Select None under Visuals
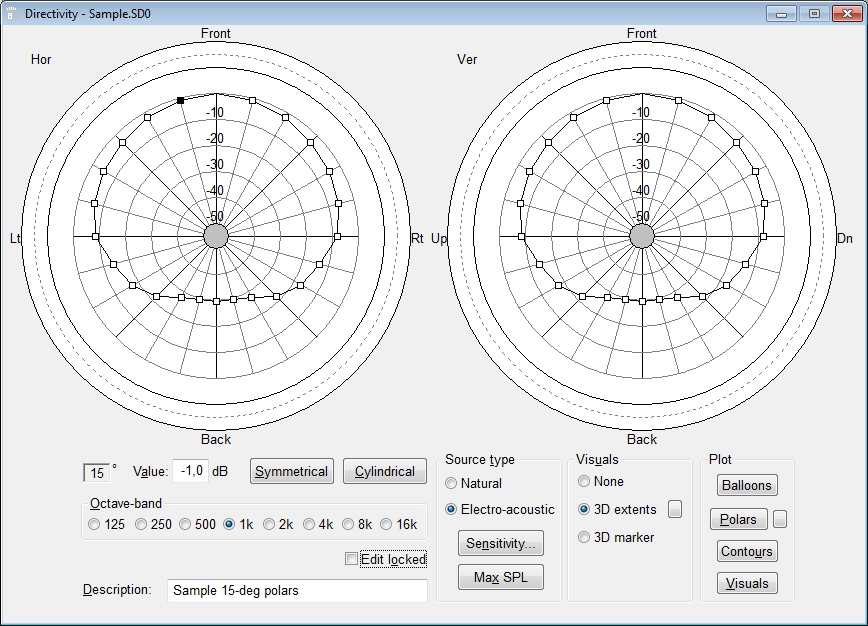The height and width of the screenshot is (626, 868). click(585, 481)
